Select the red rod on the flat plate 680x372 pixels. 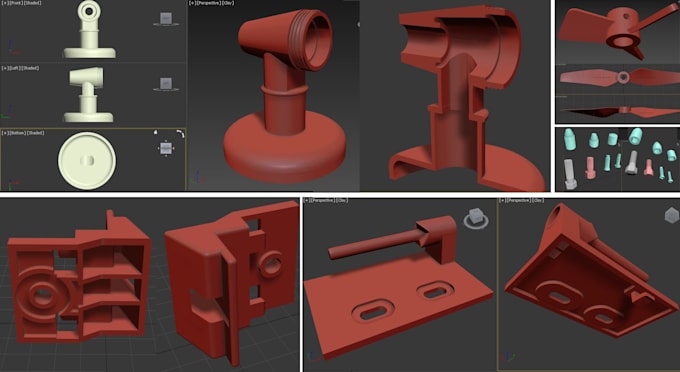pos(375,246)
